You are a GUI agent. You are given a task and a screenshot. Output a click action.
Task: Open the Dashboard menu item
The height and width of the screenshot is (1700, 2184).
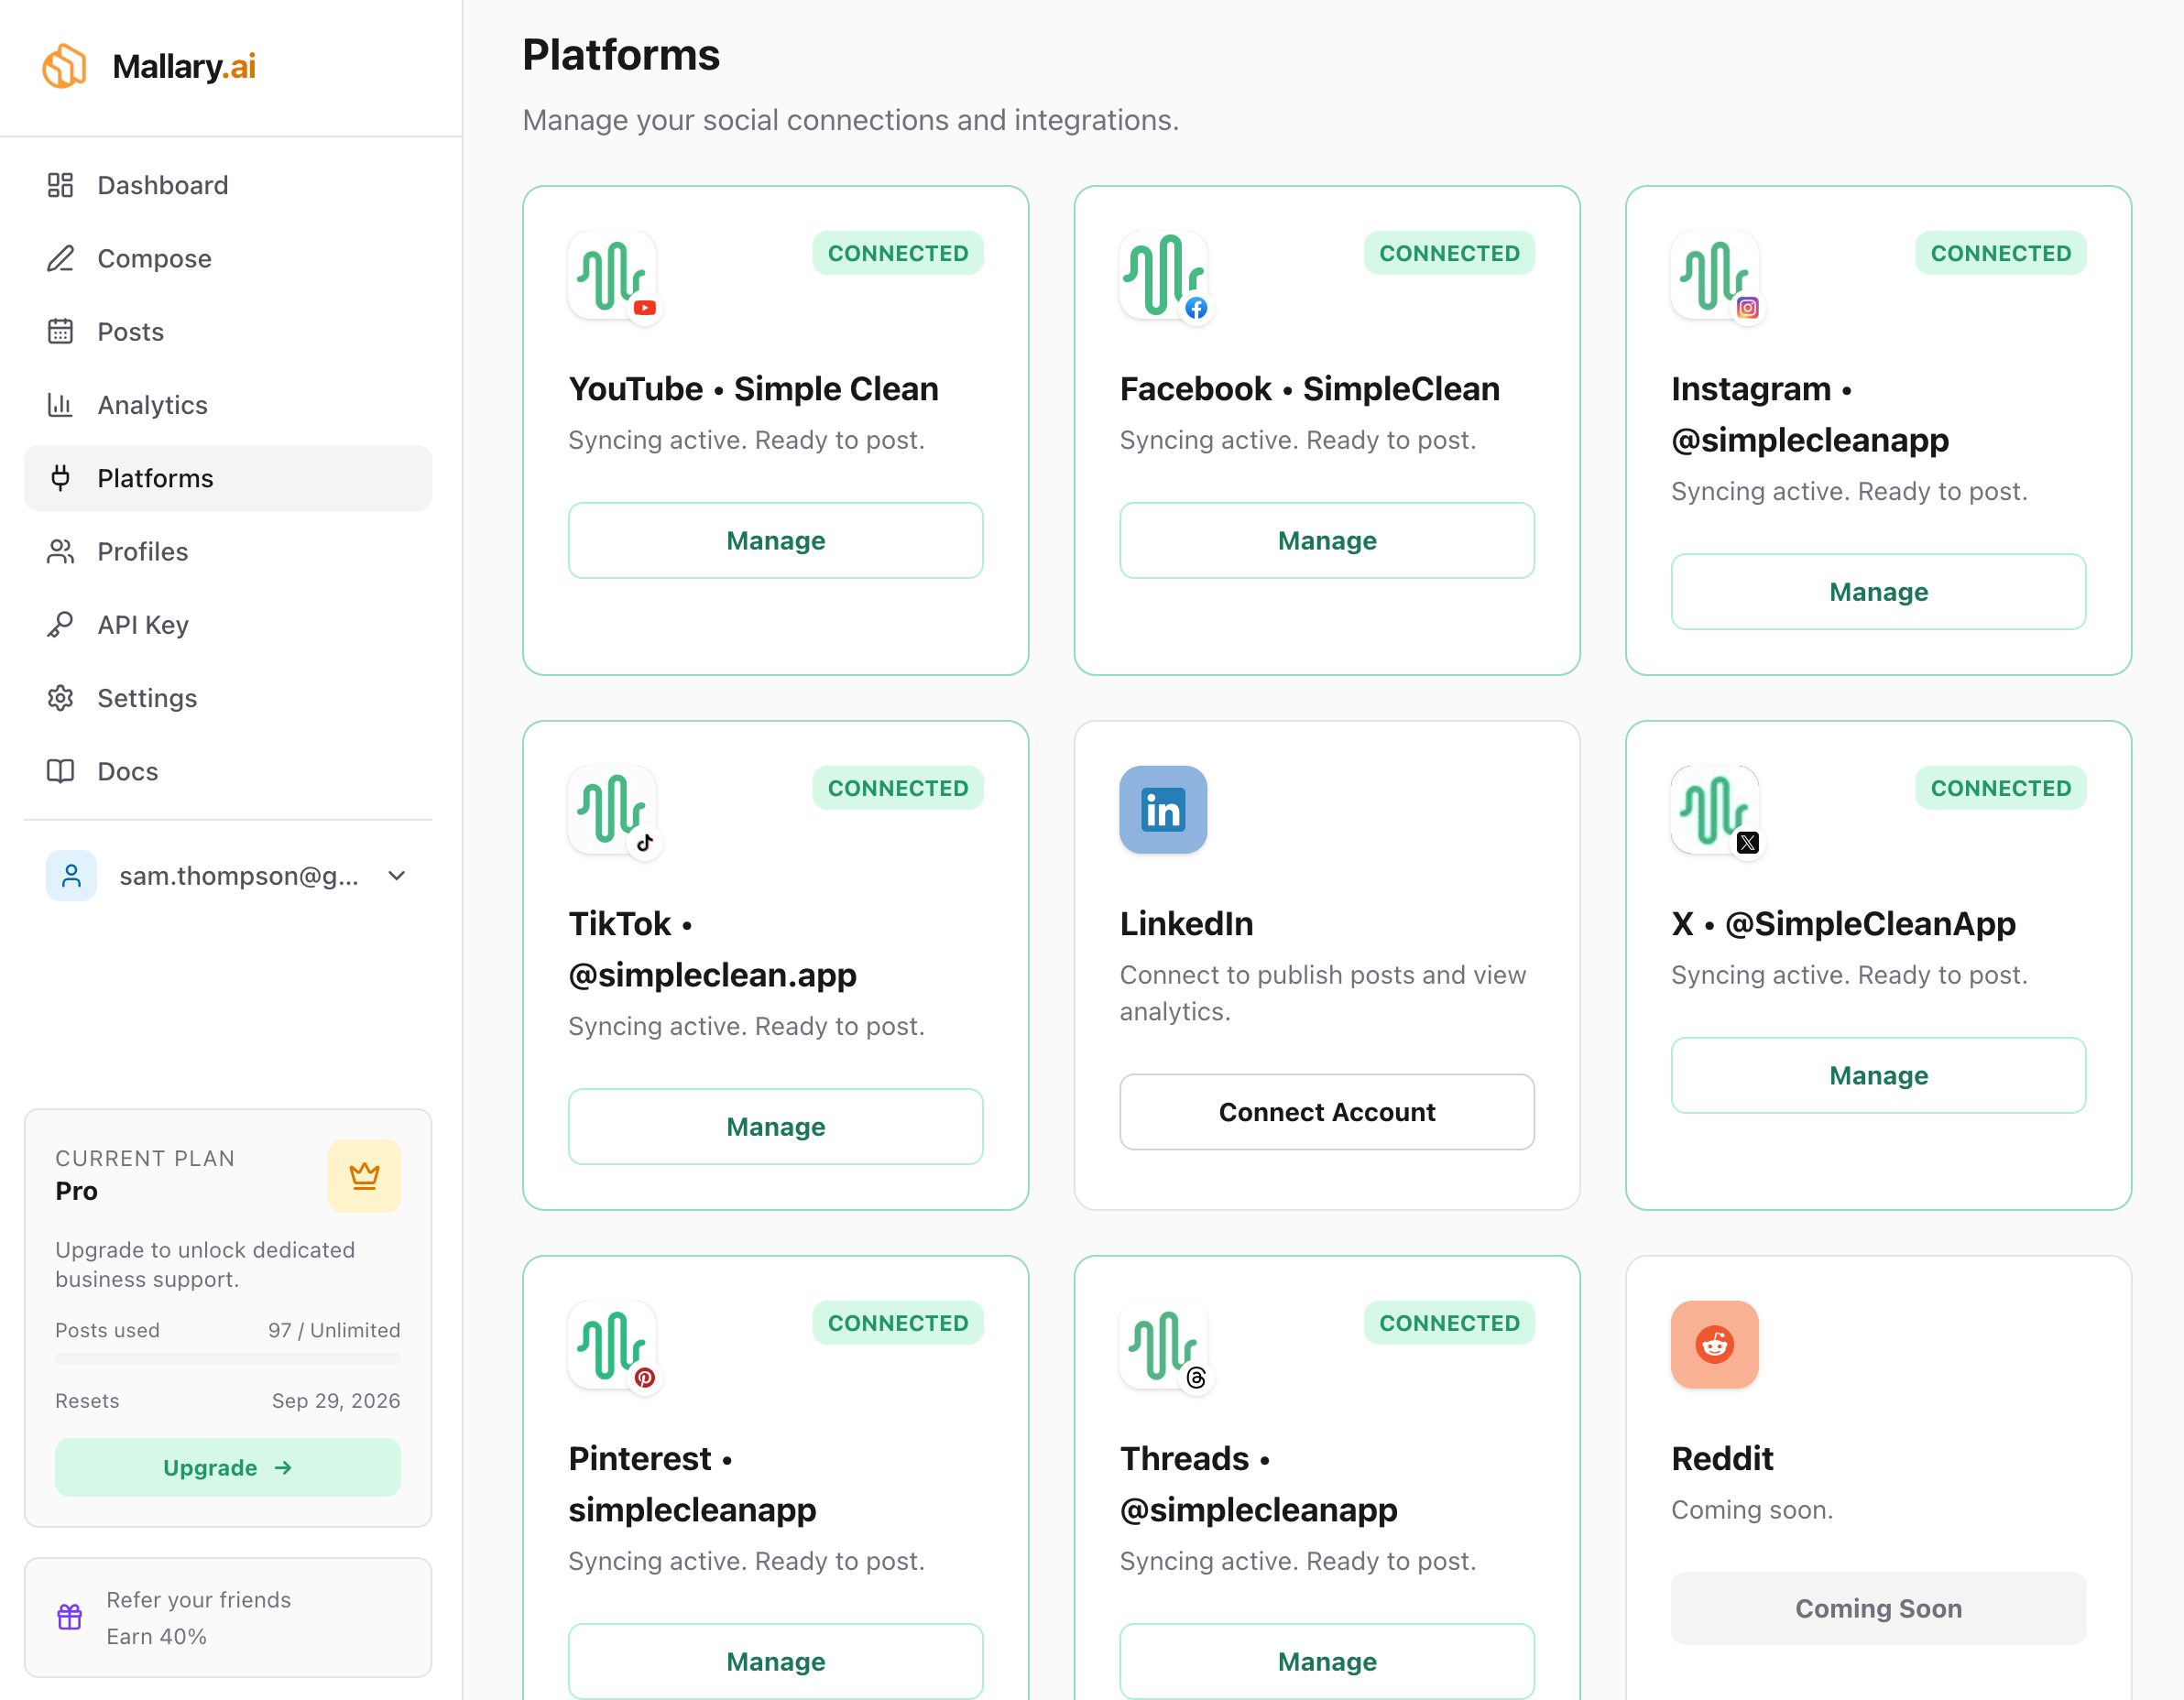click(x=228, y=185)
